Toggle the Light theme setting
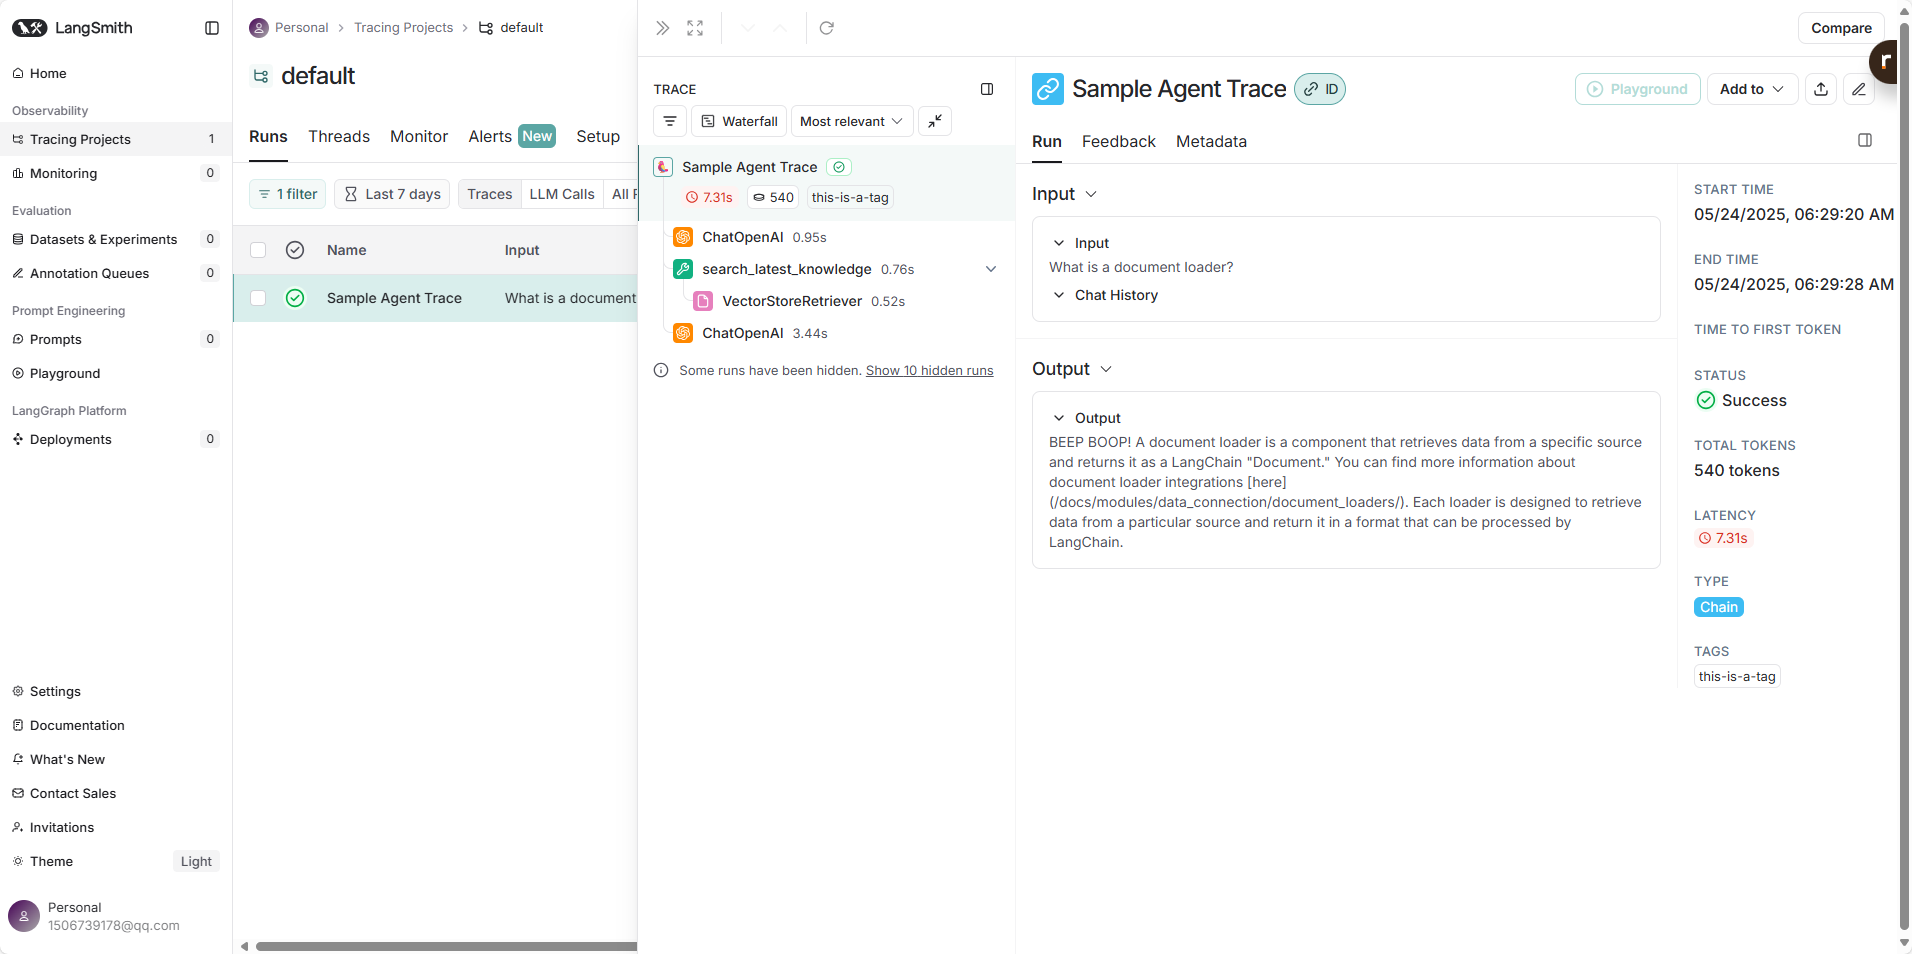The width and height of the screenshot is (1912, 954). pyautogui.click(x=196, y=861)
